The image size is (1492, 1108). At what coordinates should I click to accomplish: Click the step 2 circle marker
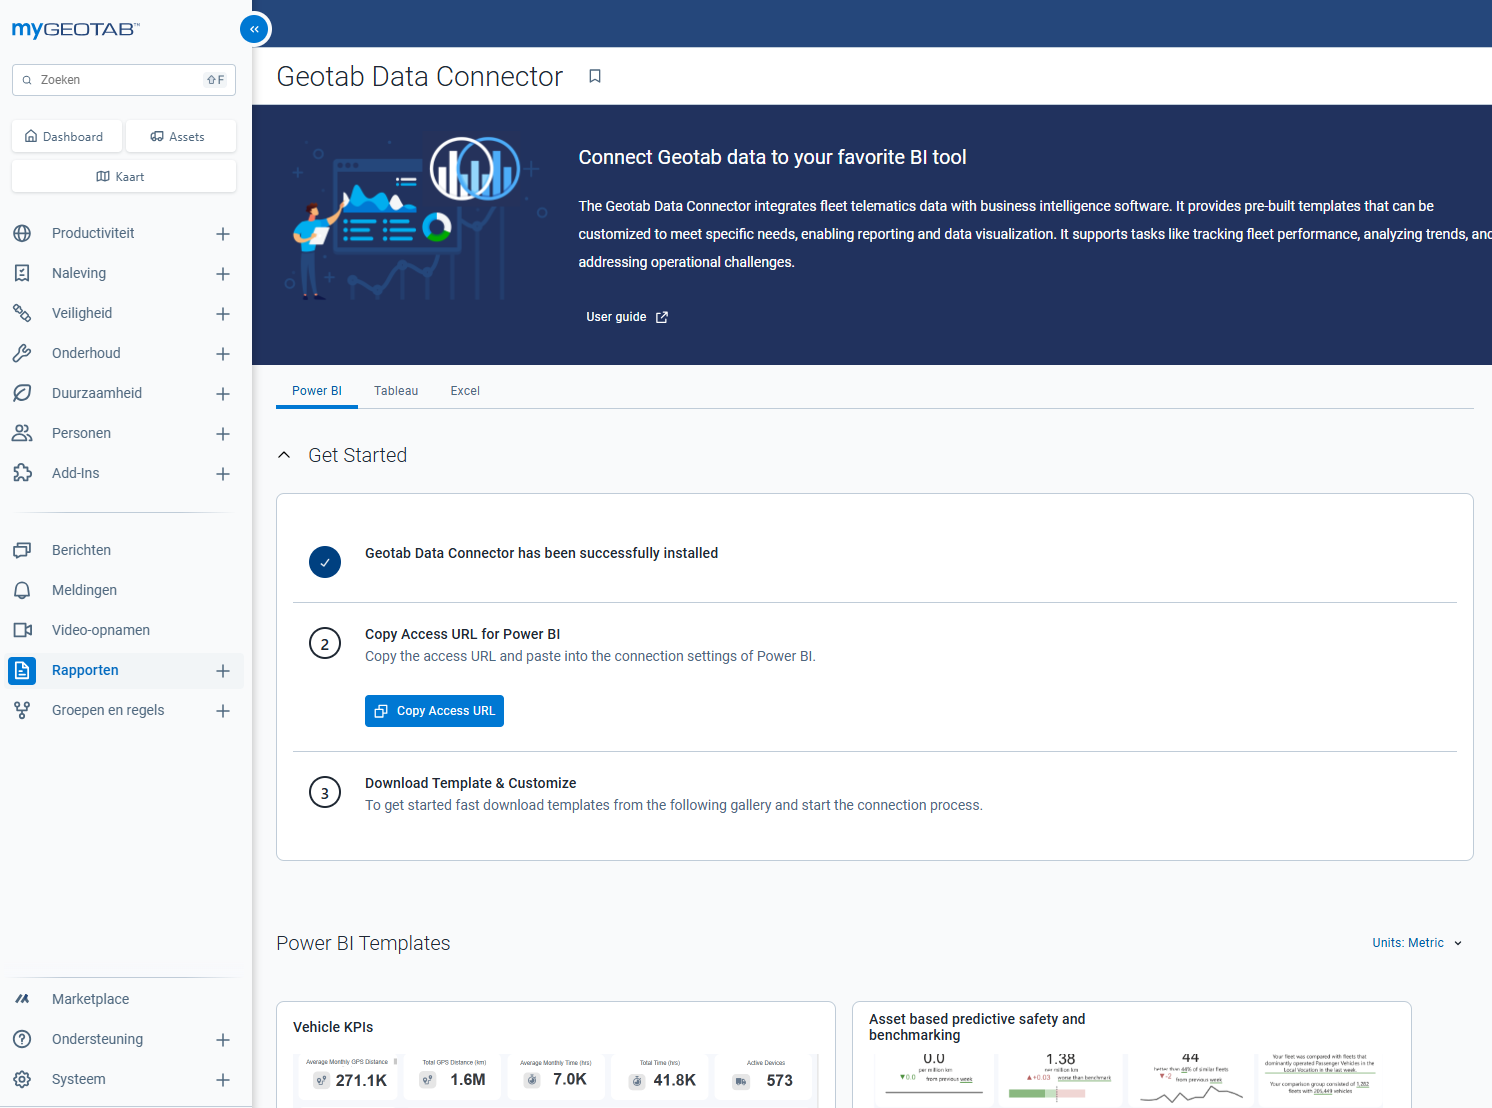(325, 644)
